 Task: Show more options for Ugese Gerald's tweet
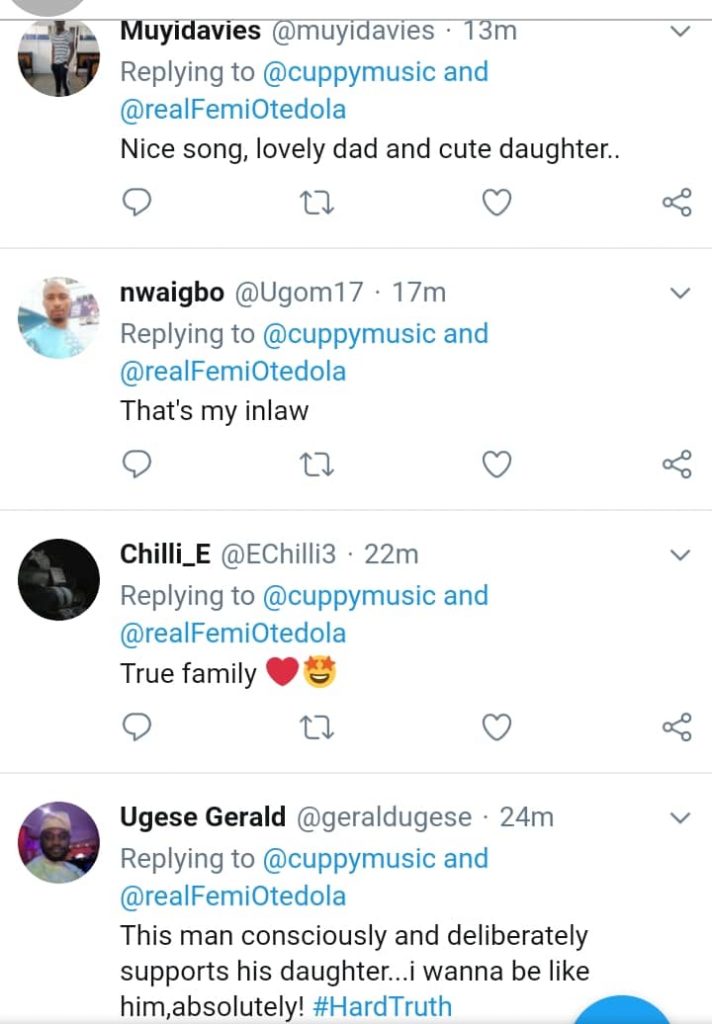pyautogui.click(x=680, y=818)
